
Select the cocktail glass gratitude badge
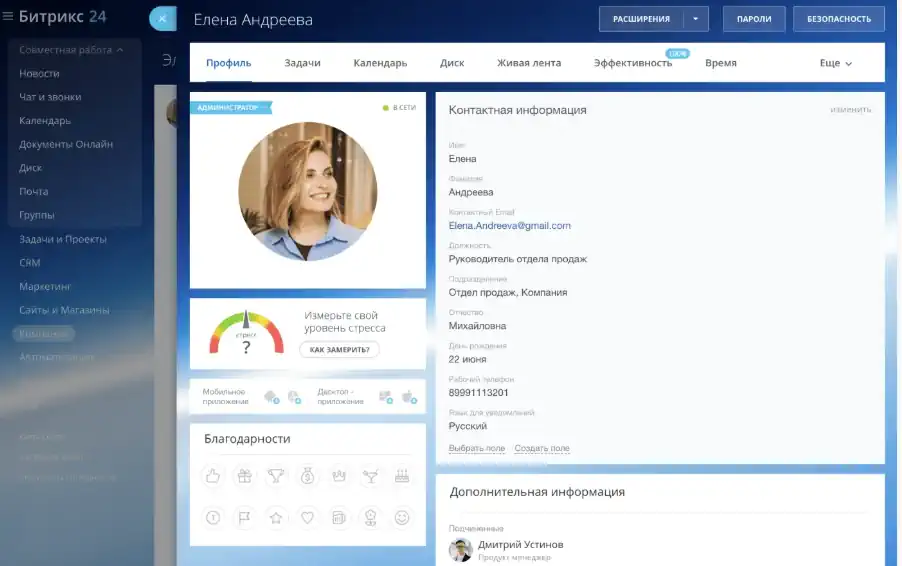tap(370, 476)
